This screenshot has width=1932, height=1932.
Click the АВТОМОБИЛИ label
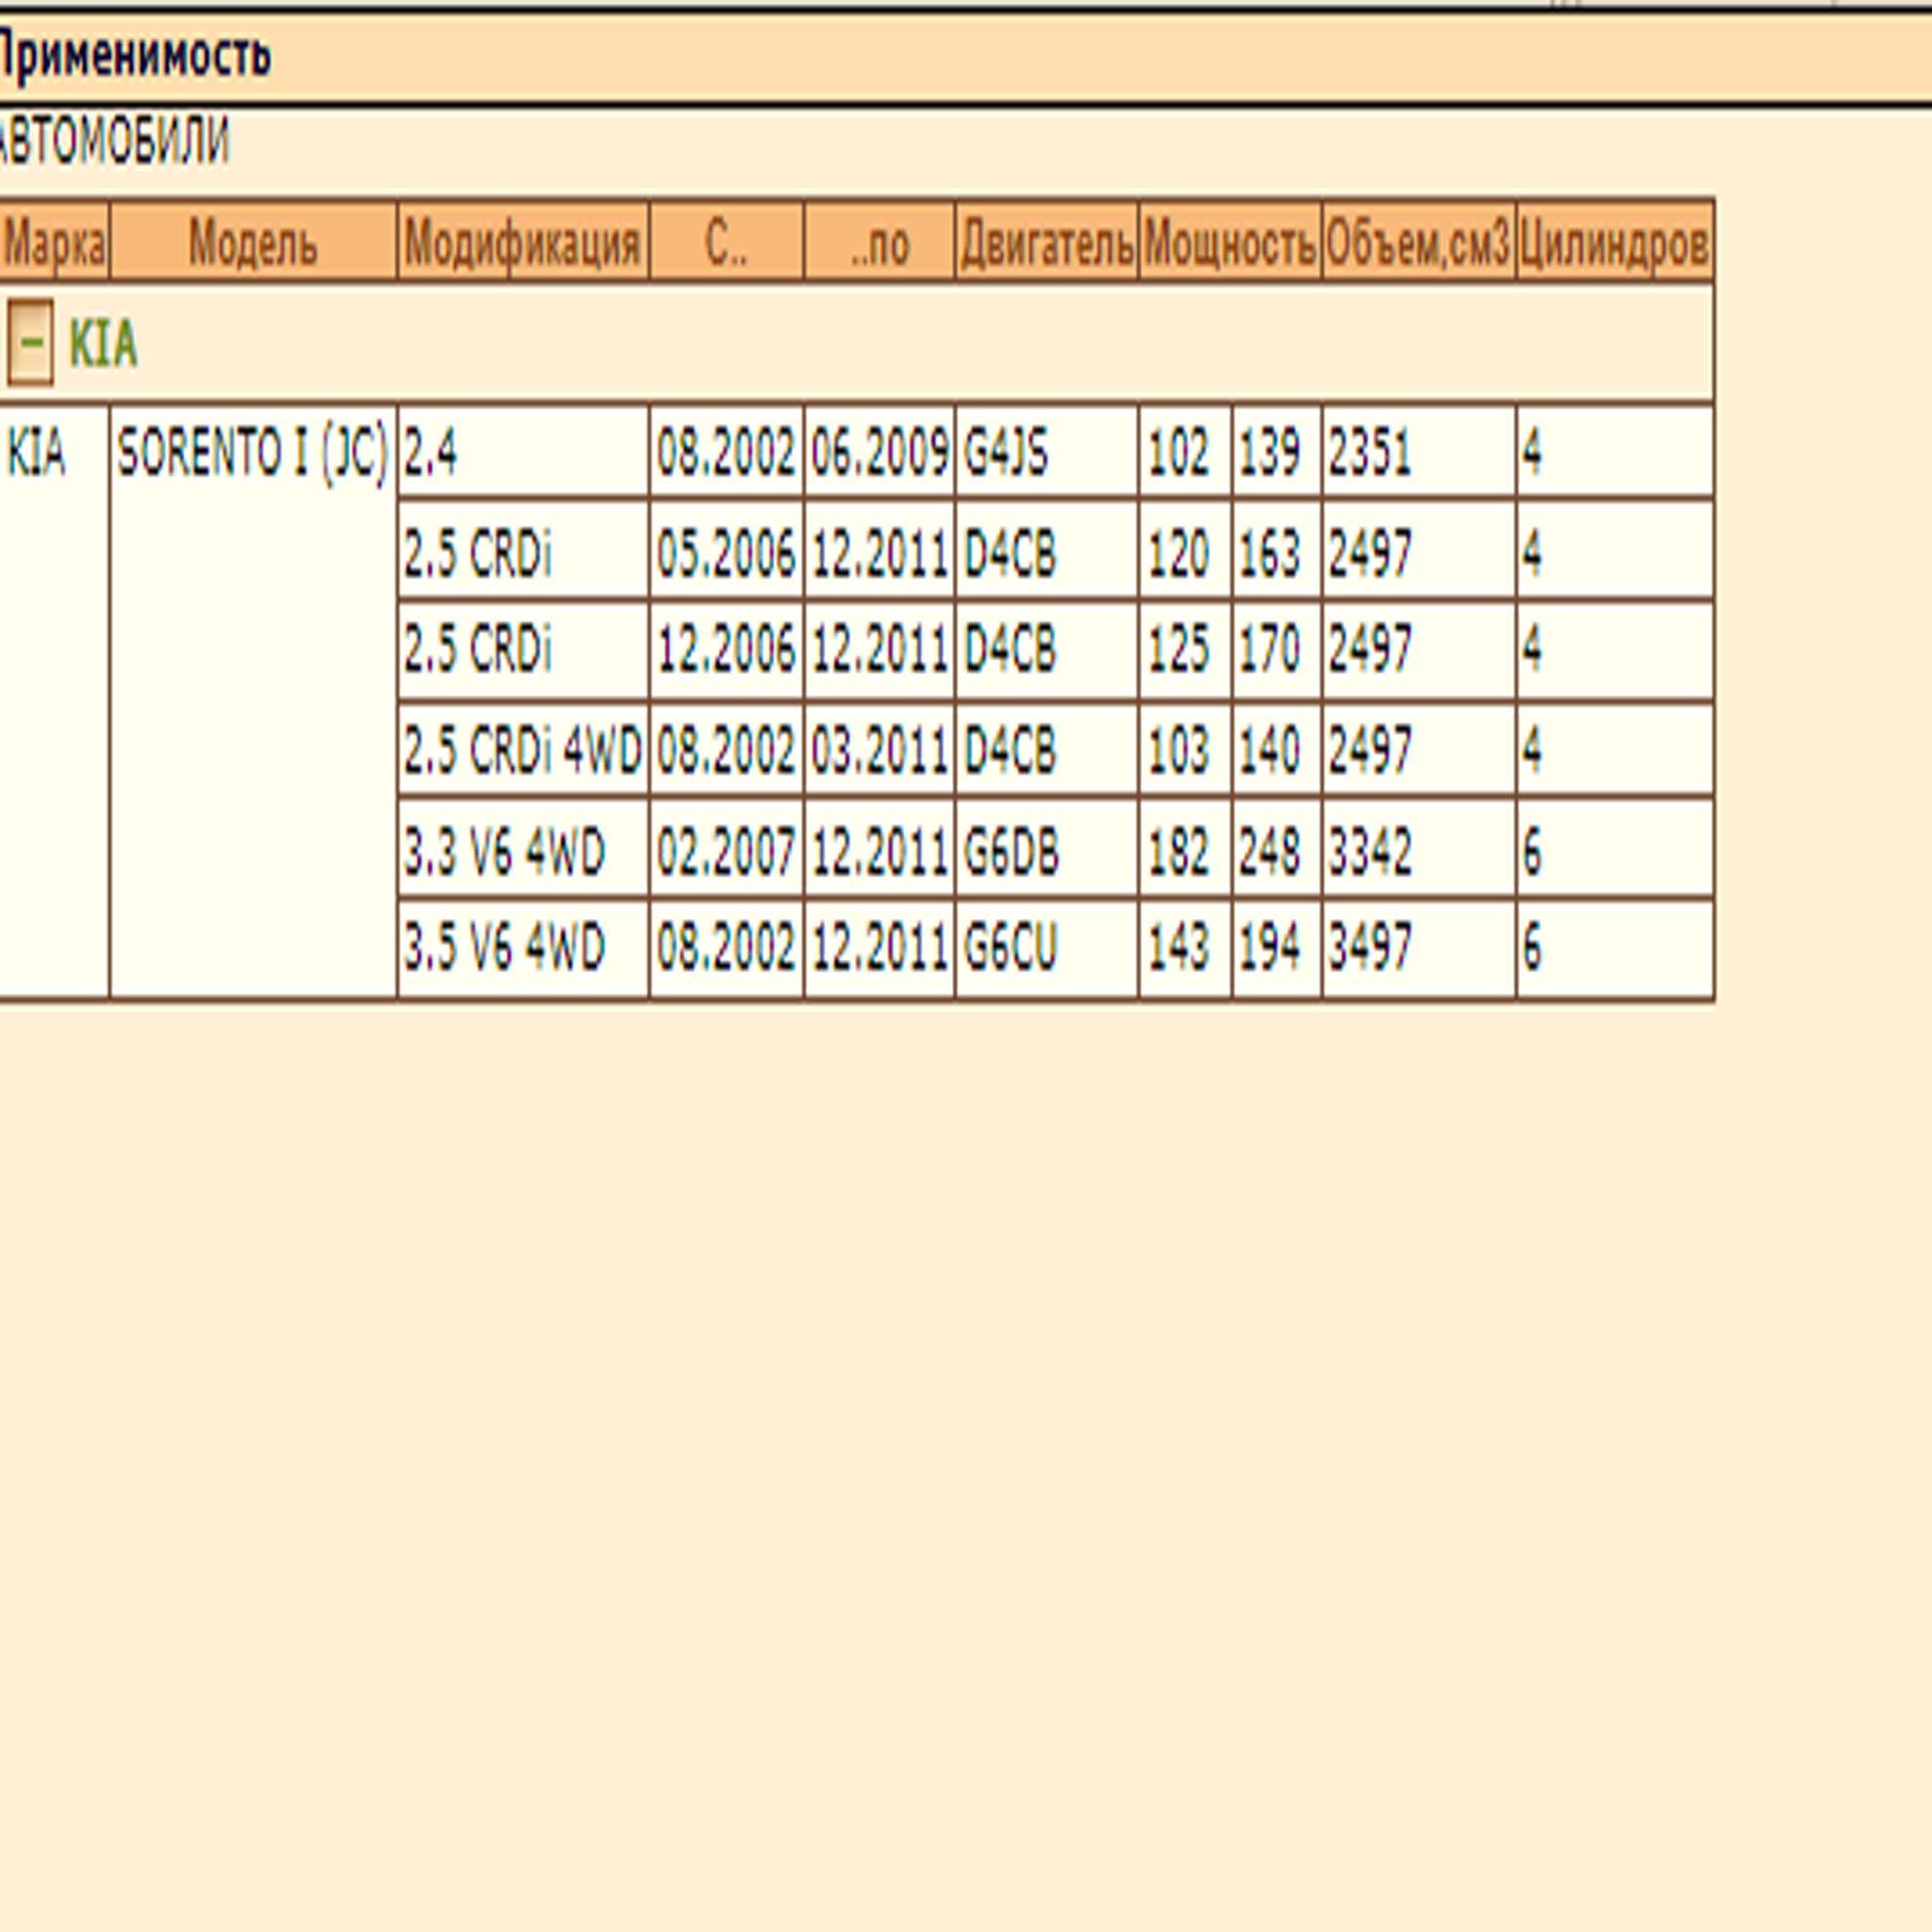(x=114, y=141)
